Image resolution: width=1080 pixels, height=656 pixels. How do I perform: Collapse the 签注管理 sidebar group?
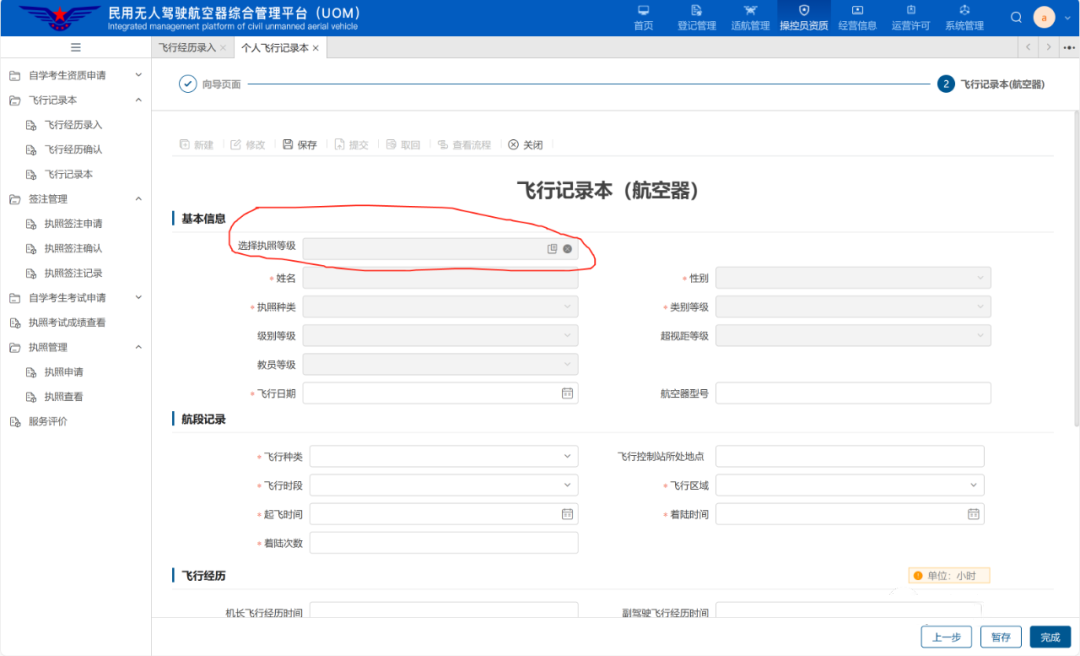76,199
